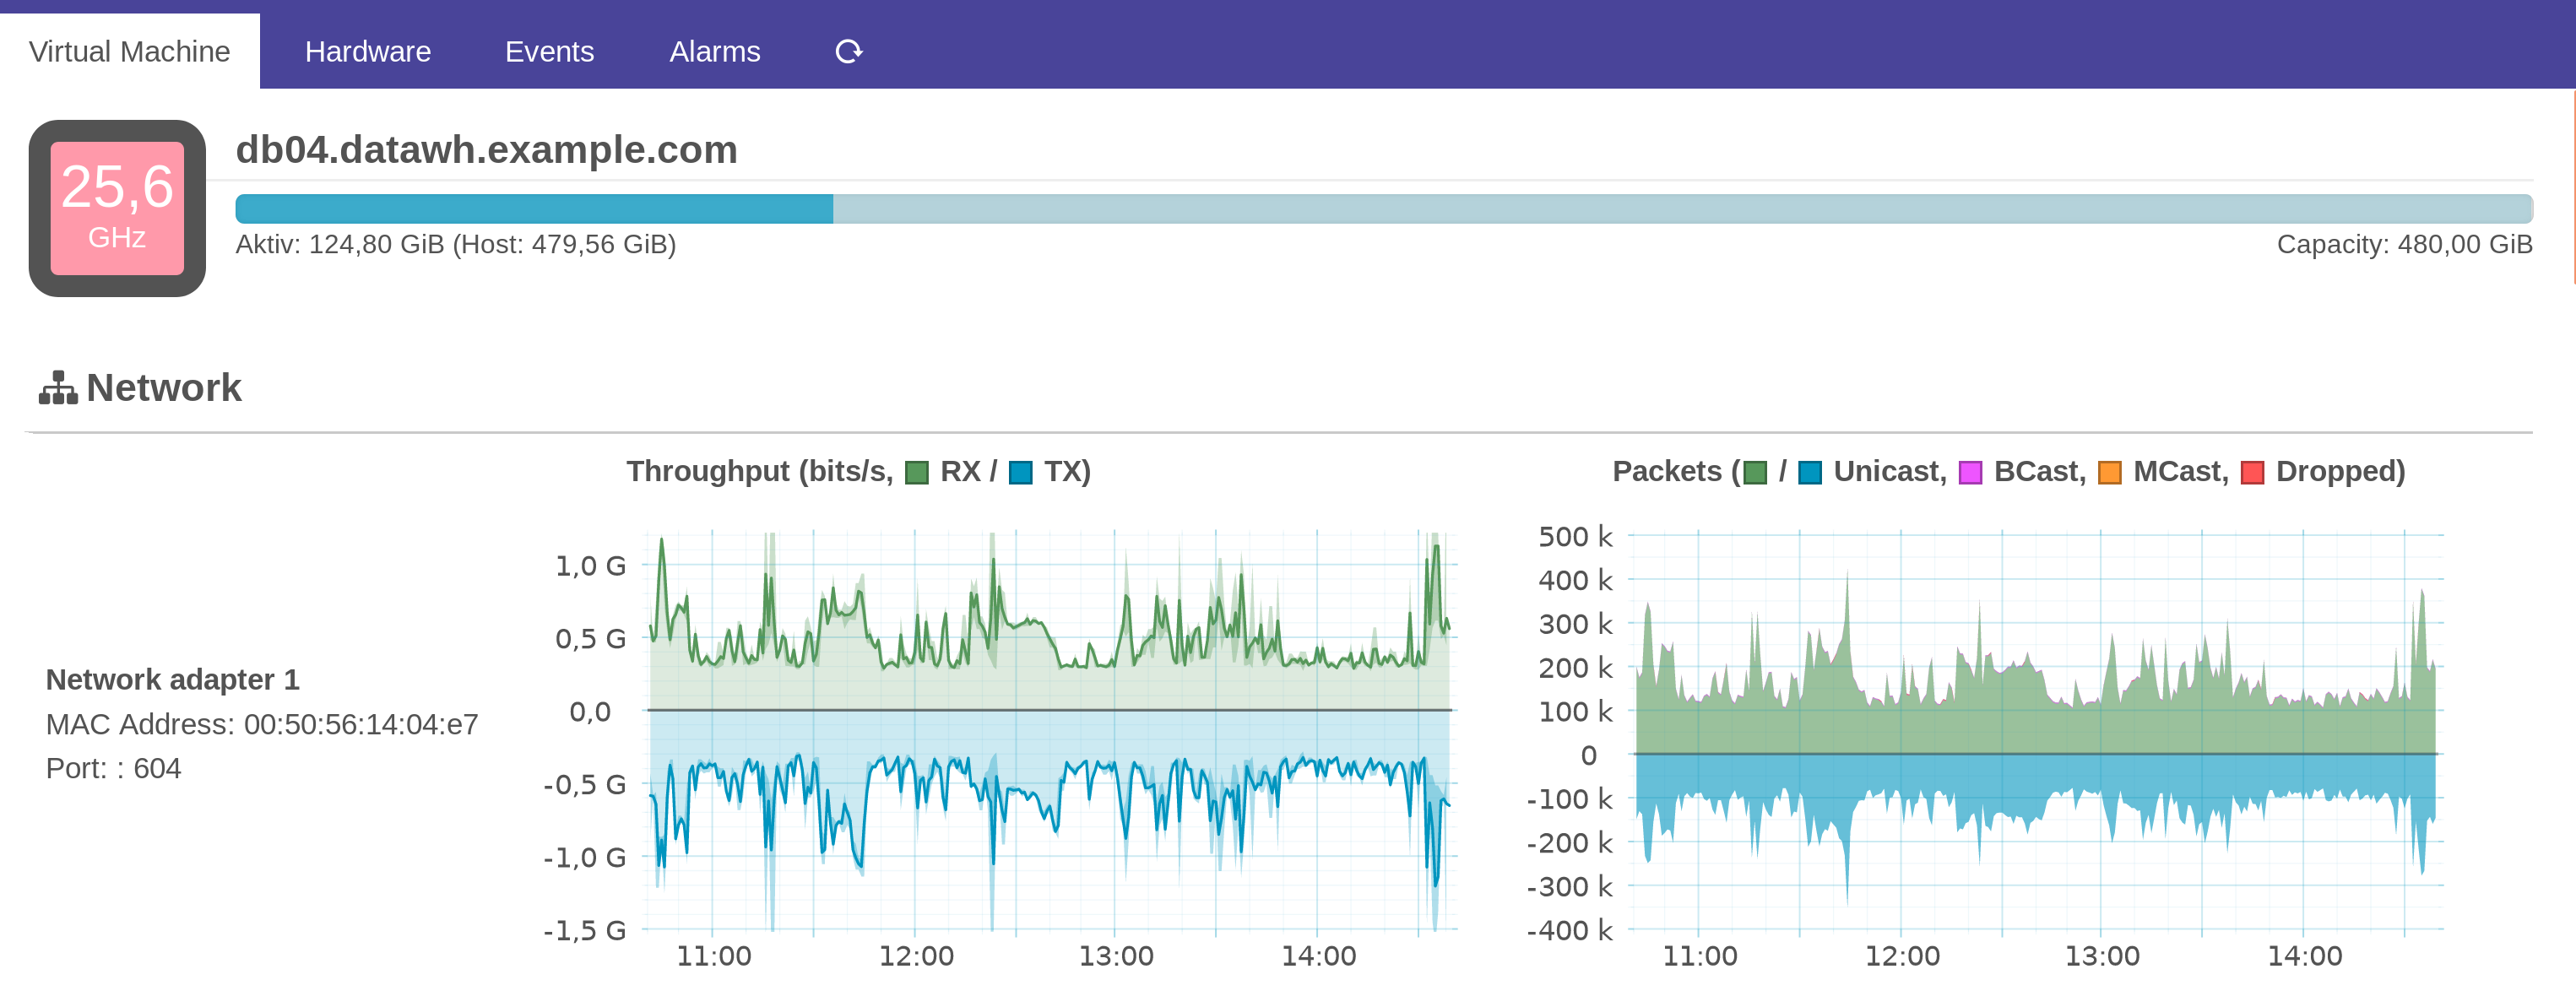2576x1007 pixels.
Task: Click the Network section icon
Action: [58, 388]
